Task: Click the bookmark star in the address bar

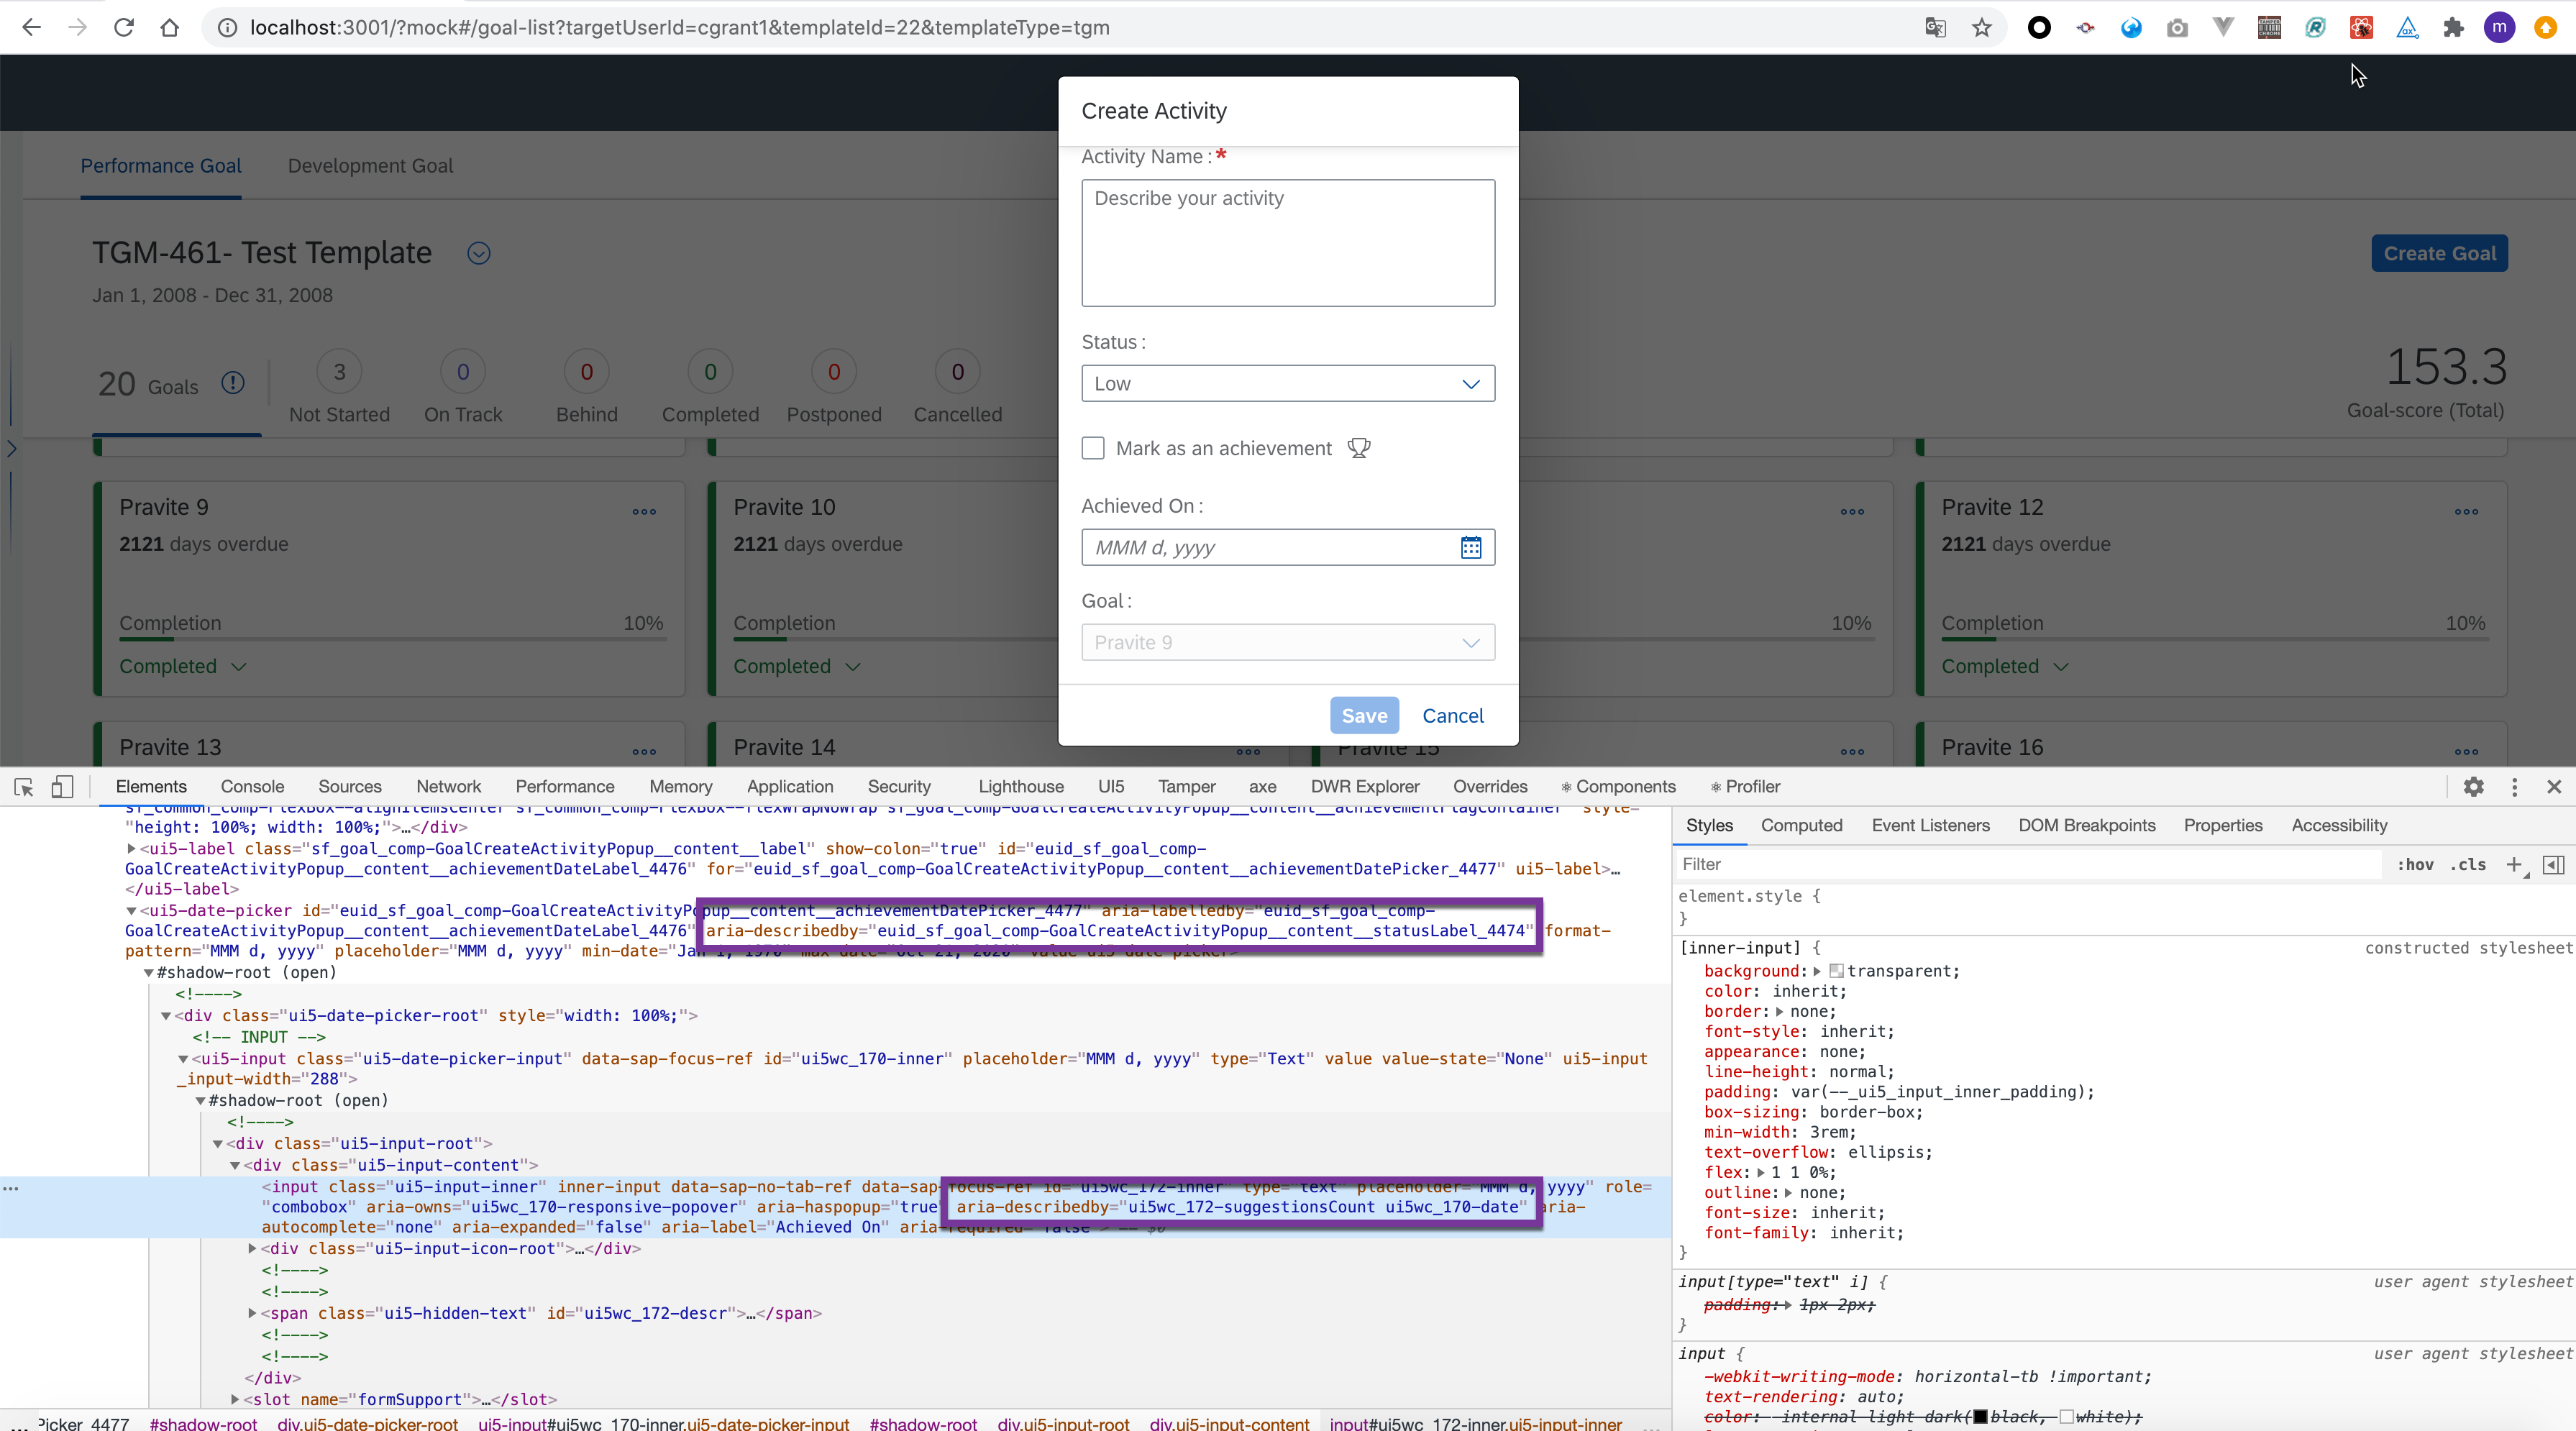Action: click(x=1981, y=27)
